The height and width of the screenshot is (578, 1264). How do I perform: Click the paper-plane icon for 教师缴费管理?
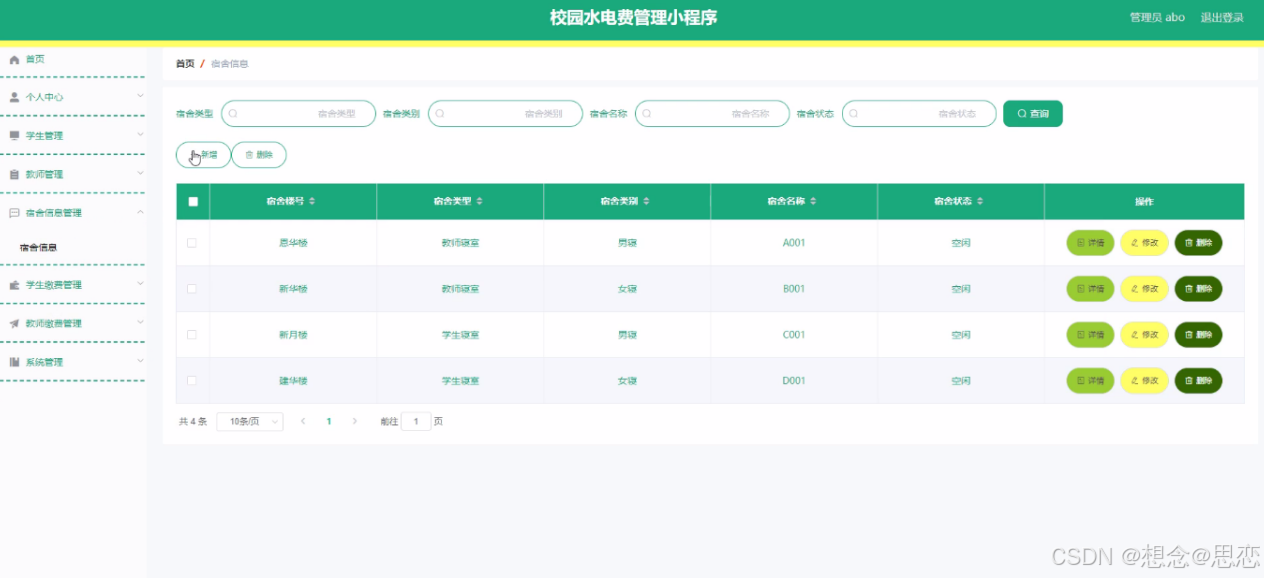pyautogui.click(x=14, y=323)
